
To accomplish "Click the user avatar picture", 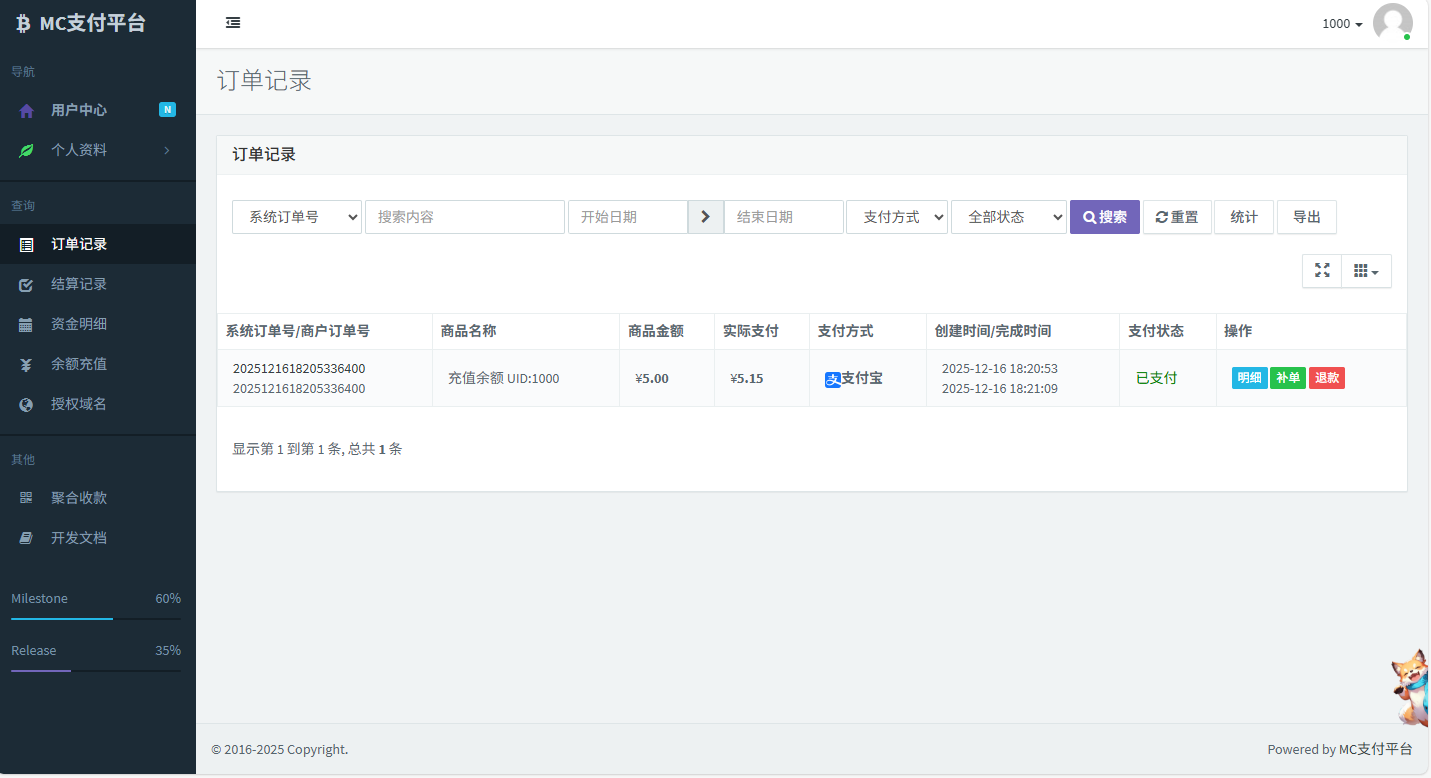I will click(x=1392, y=23).
